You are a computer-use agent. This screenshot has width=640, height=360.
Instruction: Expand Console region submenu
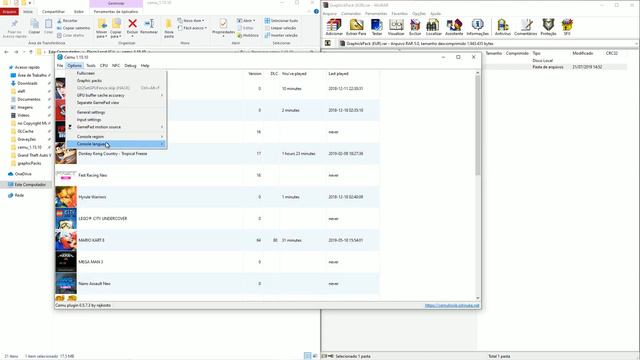[x=117, y=136]
